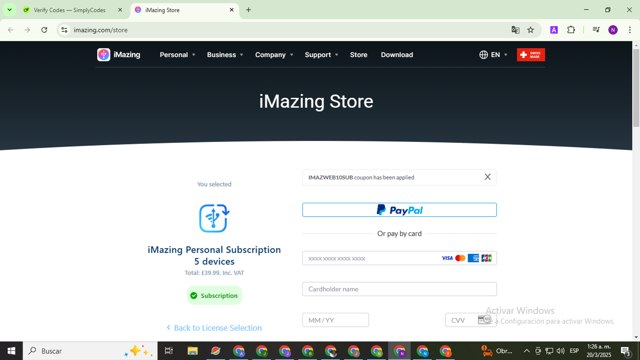Close the iMazing Store tab
Image resolution: width=640 pixels, height=360 pixels.
[x=231, y=10]
